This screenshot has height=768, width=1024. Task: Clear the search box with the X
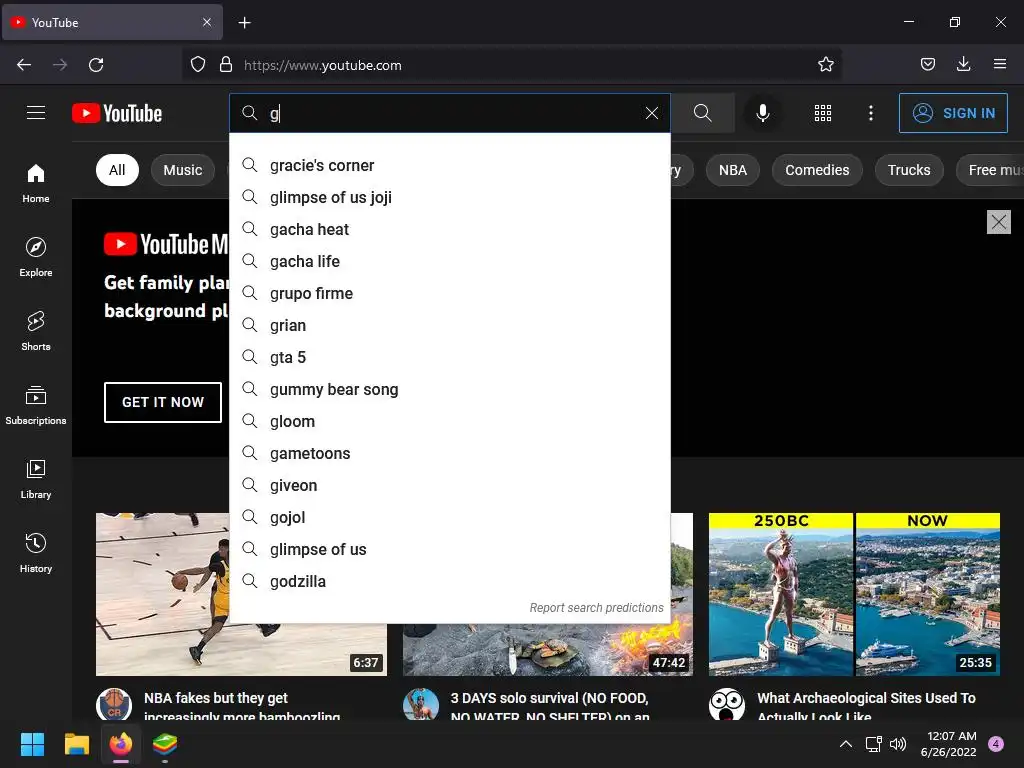tap(651, 113)
